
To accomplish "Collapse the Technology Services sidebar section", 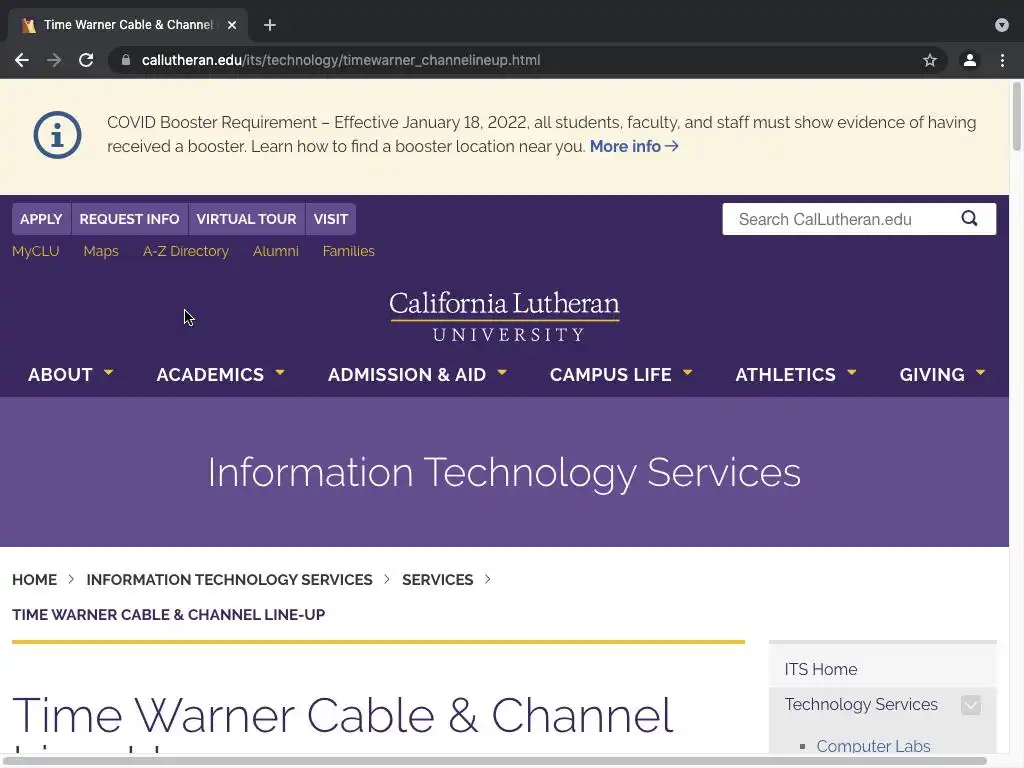I will coord(971,705).
